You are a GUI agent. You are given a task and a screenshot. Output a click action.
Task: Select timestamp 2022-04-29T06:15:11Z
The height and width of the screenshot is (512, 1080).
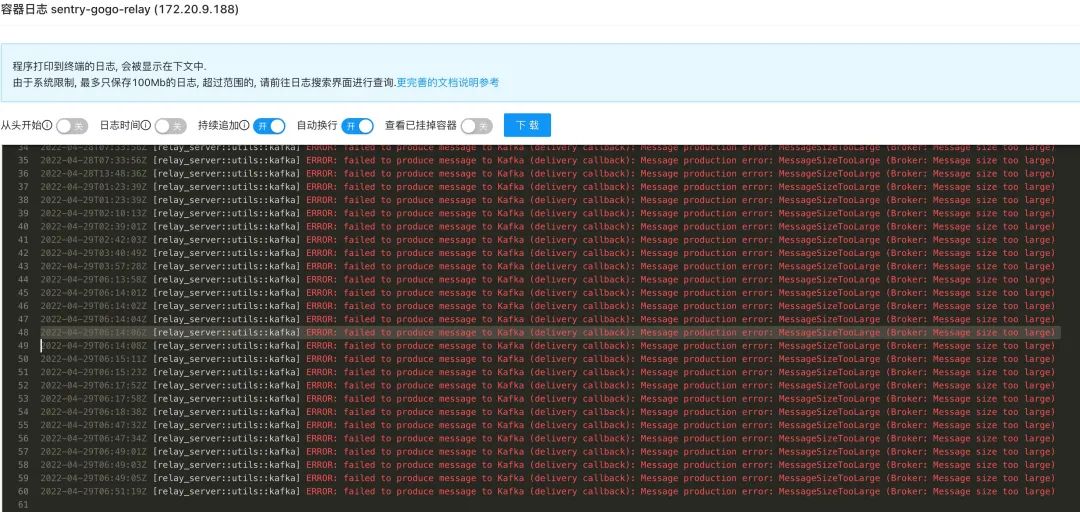93,358
